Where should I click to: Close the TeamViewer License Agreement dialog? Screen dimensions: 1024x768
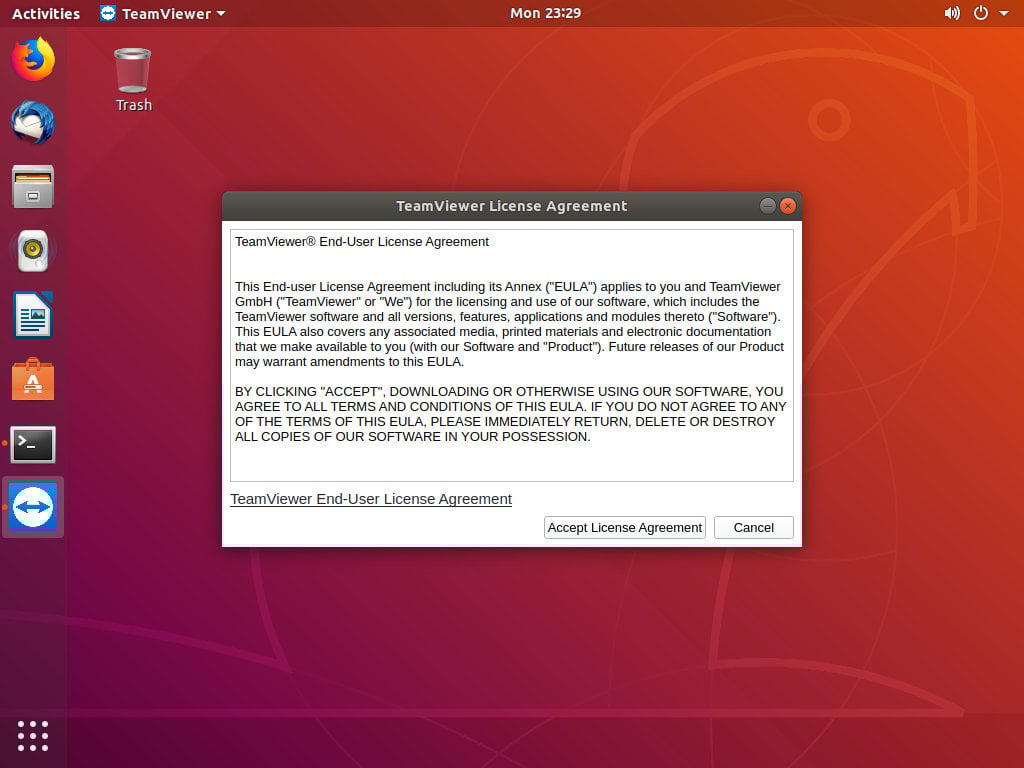point(788,206)
